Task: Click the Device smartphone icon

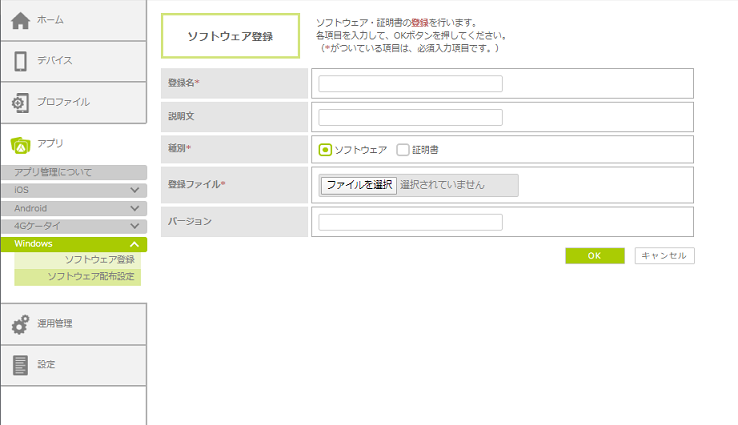Action: [20, 60]
